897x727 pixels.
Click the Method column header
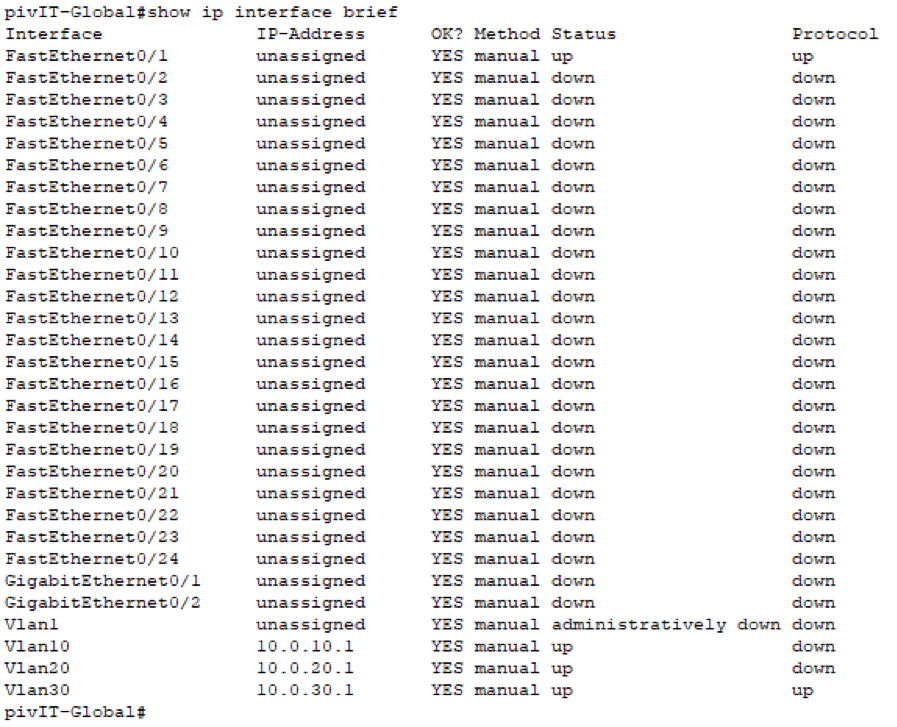tap(506, 34)
